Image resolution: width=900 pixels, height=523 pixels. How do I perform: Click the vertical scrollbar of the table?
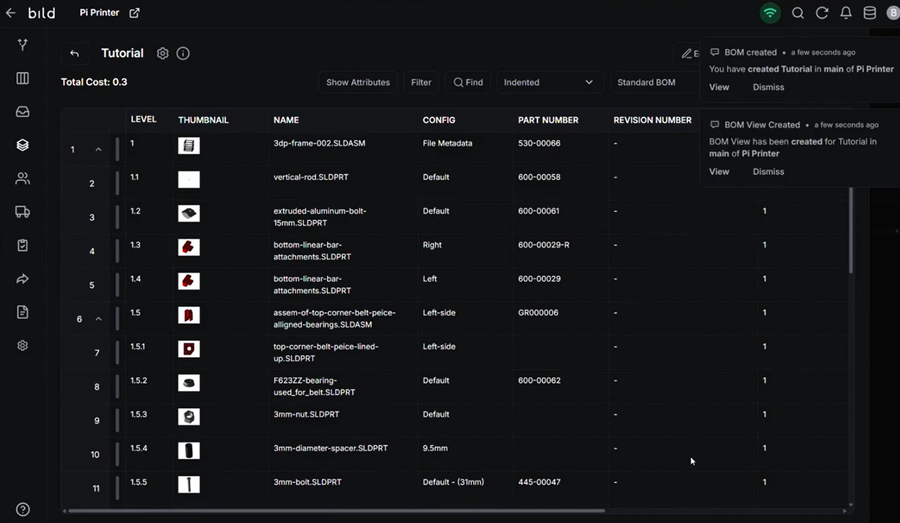pyautogui.click(x=851, y=230)
